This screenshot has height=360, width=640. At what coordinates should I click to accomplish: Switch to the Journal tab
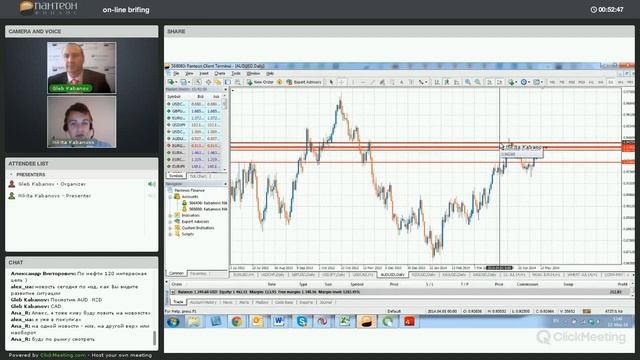[325, 302]
